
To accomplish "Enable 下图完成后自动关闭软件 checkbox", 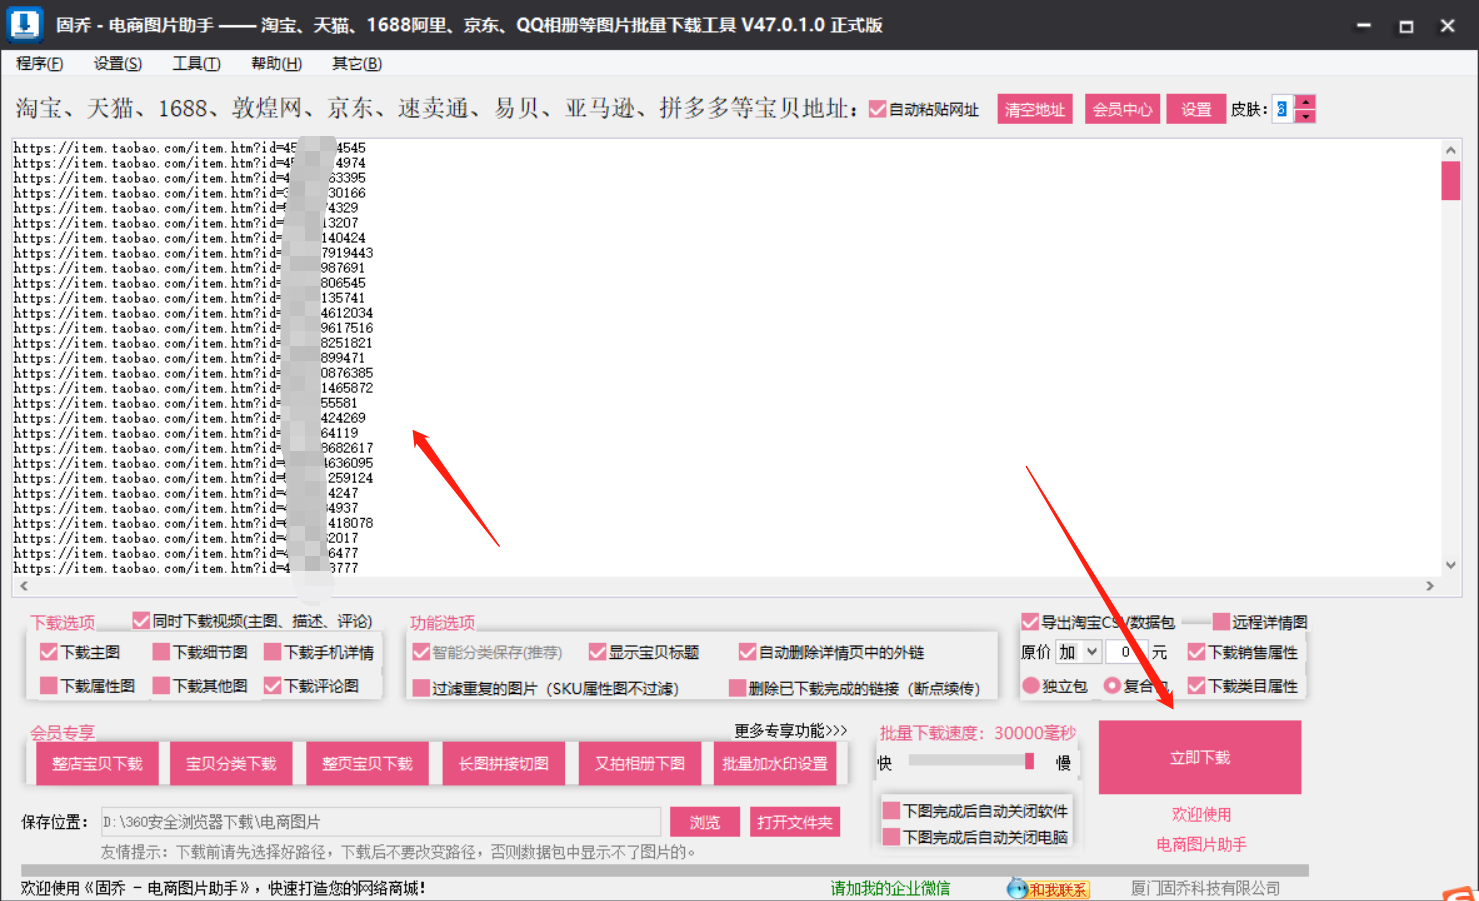I will coord(891,811).
